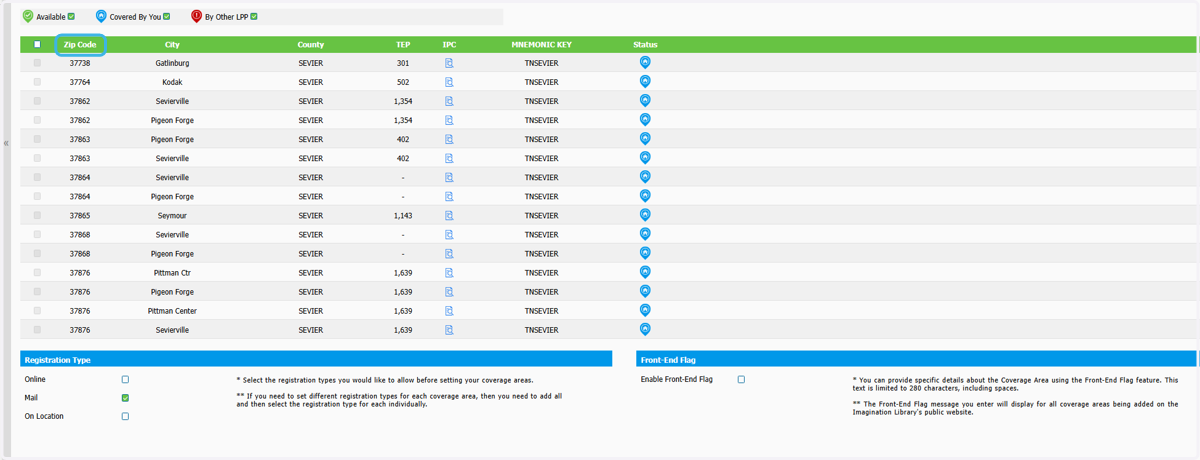Click status pin for 37863 Pigeon Forge row
Screen dimensions: 1200x460
[x=645, y=138]
